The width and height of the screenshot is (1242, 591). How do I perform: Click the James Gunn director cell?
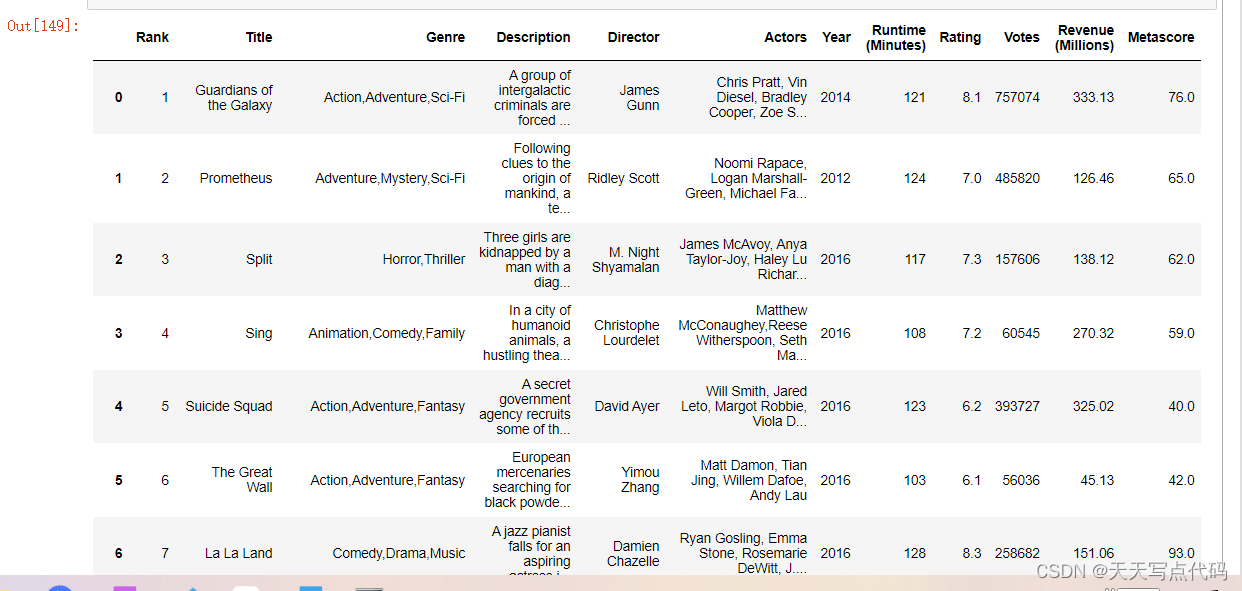639,98
